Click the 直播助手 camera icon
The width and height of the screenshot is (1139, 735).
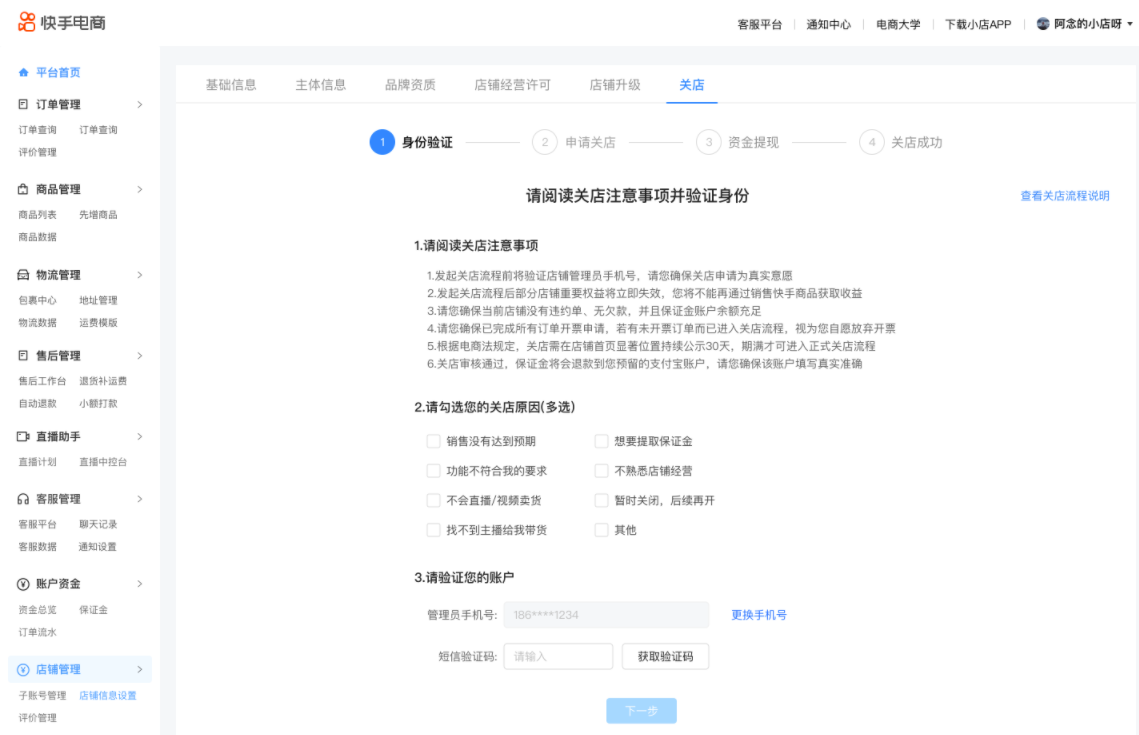tap(23, 437)
